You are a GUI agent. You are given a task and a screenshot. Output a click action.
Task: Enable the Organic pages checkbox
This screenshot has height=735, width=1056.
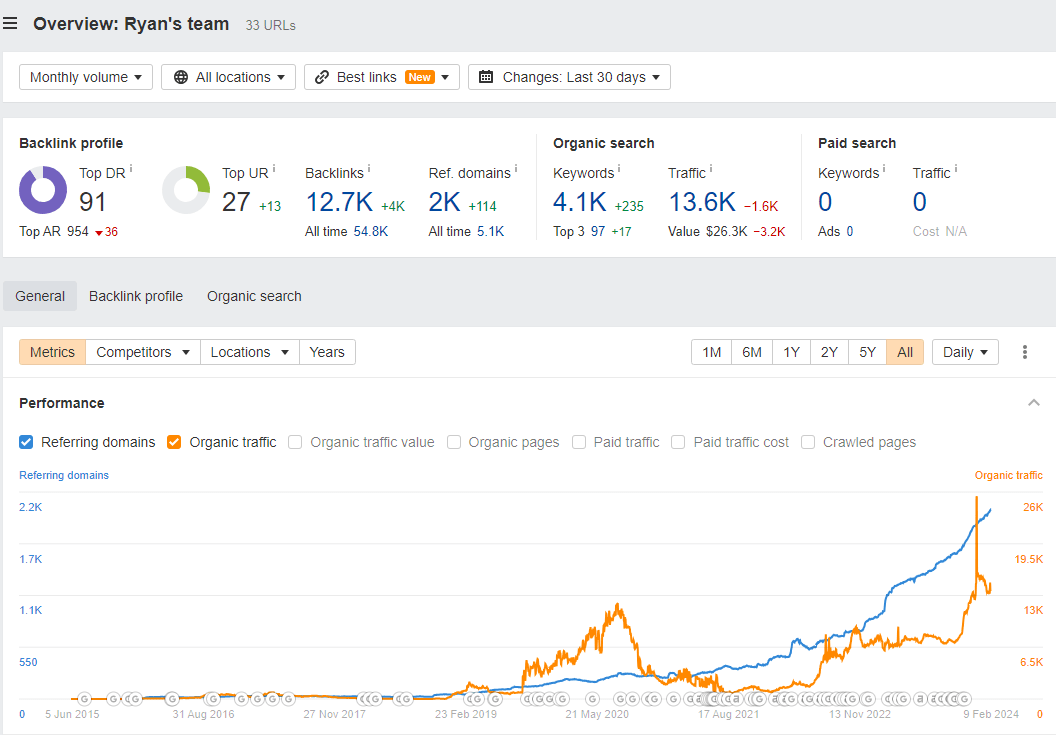(x=454, y=442)
